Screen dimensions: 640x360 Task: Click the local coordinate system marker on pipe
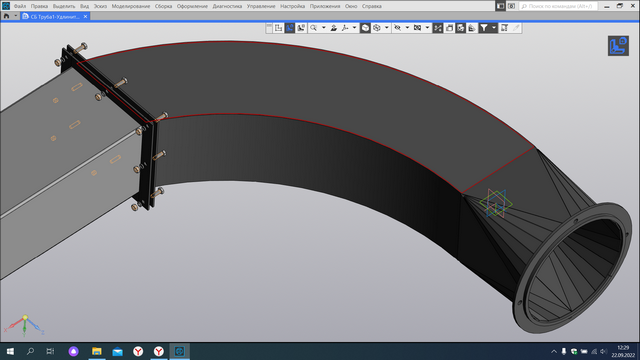tap(496, 203)
